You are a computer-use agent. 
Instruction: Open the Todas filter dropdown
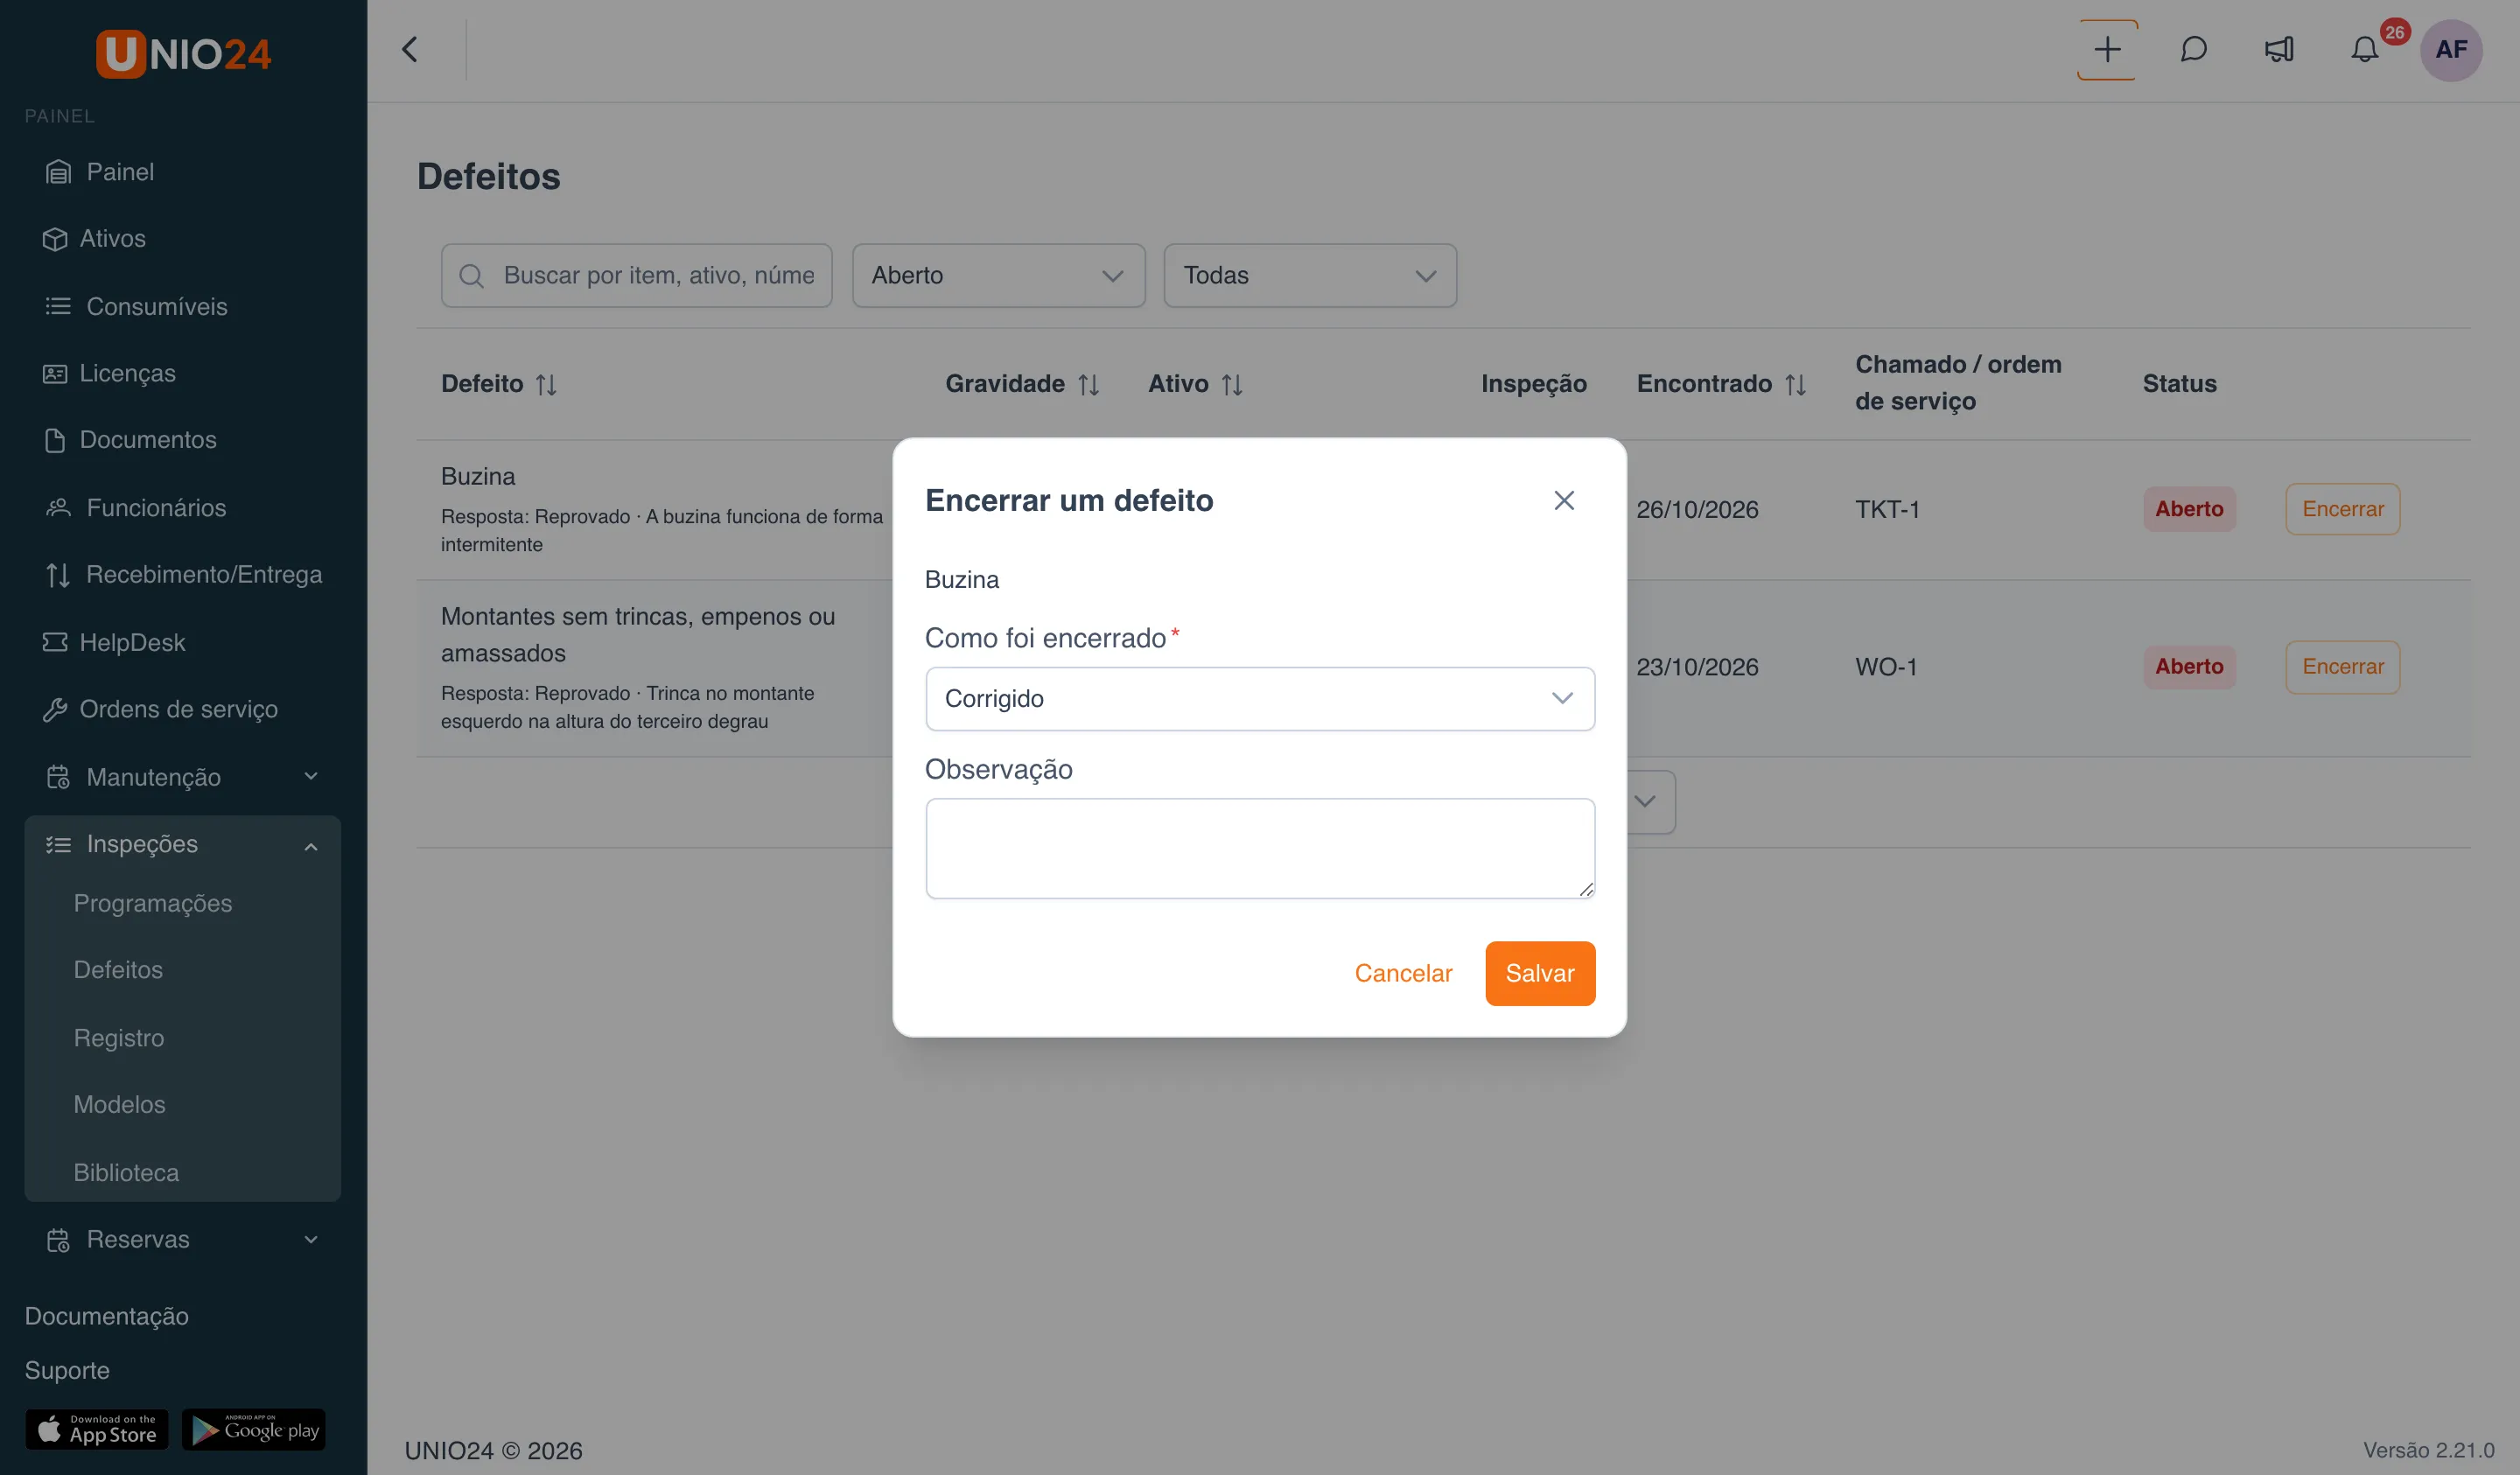point(1310,275)
